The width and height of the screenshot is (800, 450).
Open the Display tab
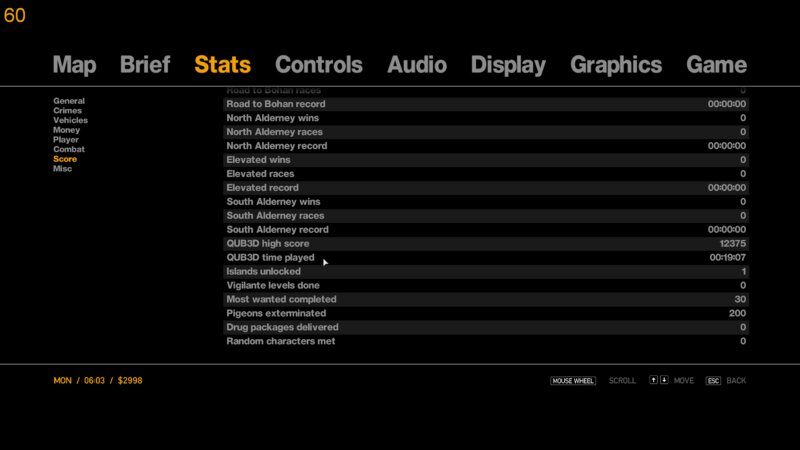click(x=508, y=65)
